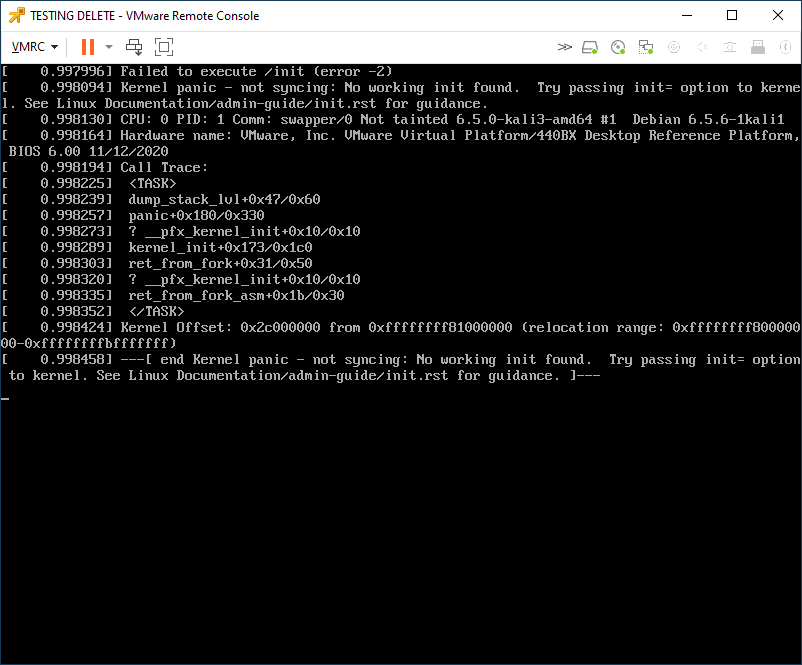Screen dimensions: 802x665
Task: Open the VMRC menu
Action: point(34,47)
